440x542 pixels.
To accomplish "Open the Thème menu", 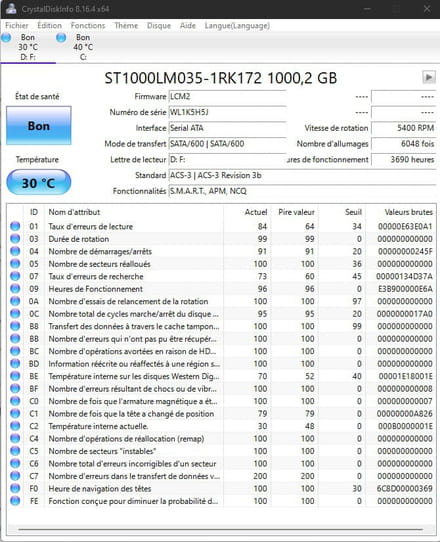I will (x=126, y=26).
